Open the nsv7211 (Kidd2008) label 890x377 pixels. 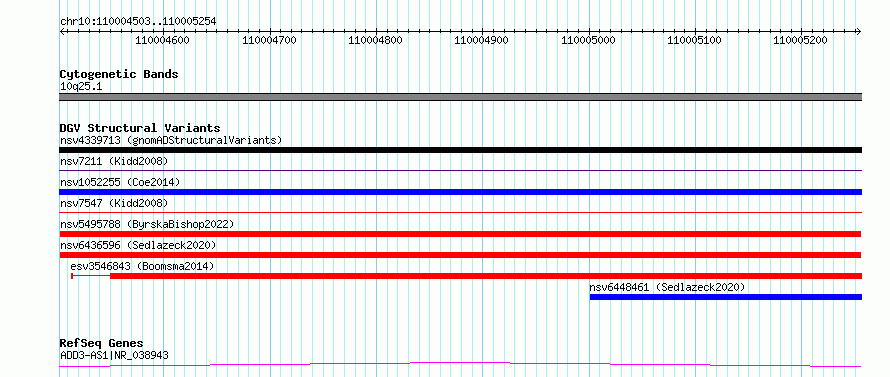114,161
